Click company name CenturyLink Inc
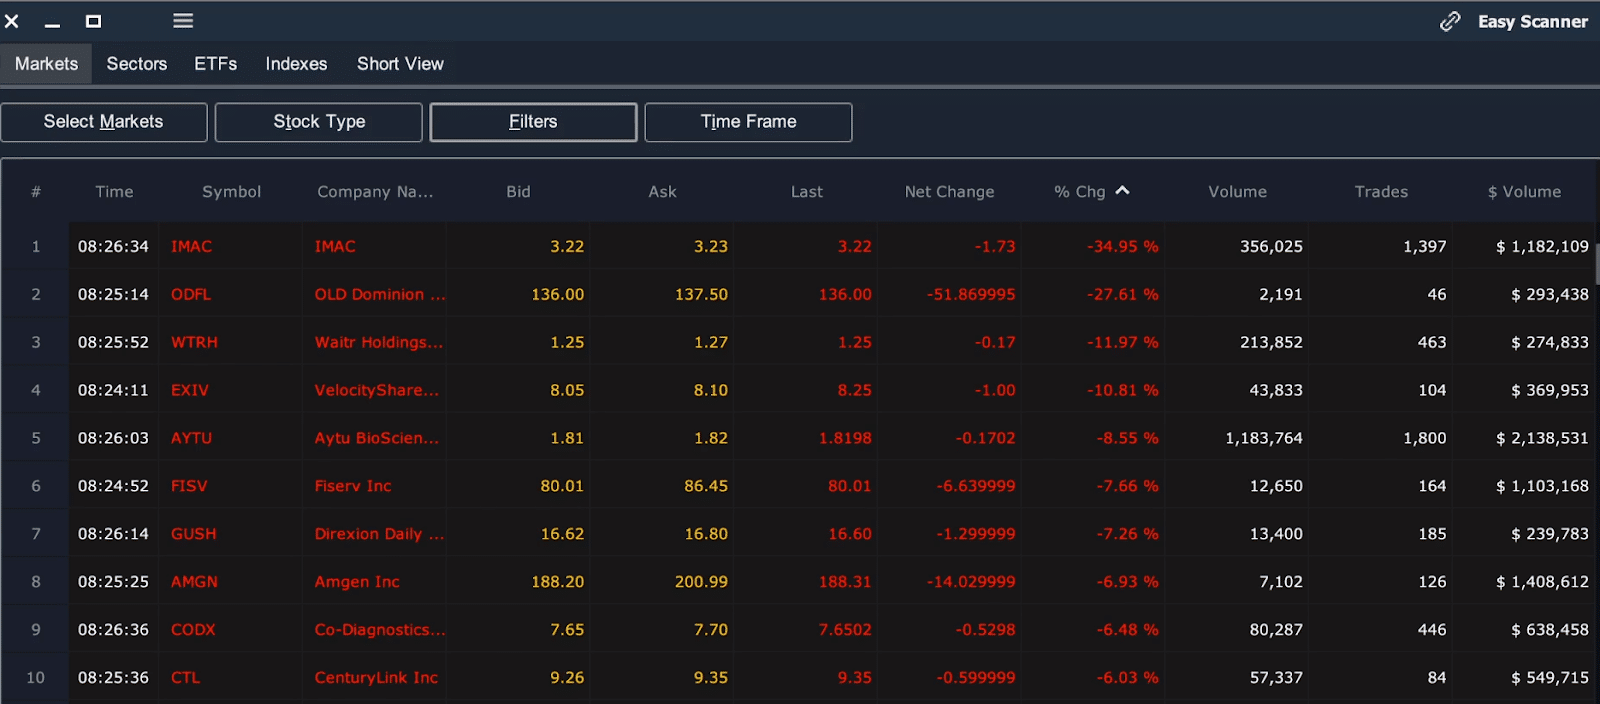Viewport: 1600px width, 704px height. coord(376,679)
